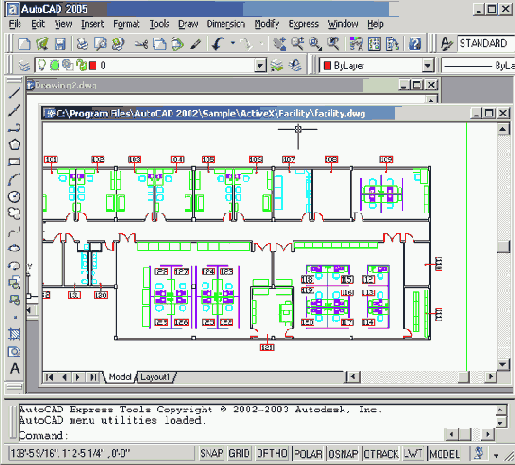Select the Model tab
Image resolution: width=515 pixels, height=465 pixels.
click(120, 377)
